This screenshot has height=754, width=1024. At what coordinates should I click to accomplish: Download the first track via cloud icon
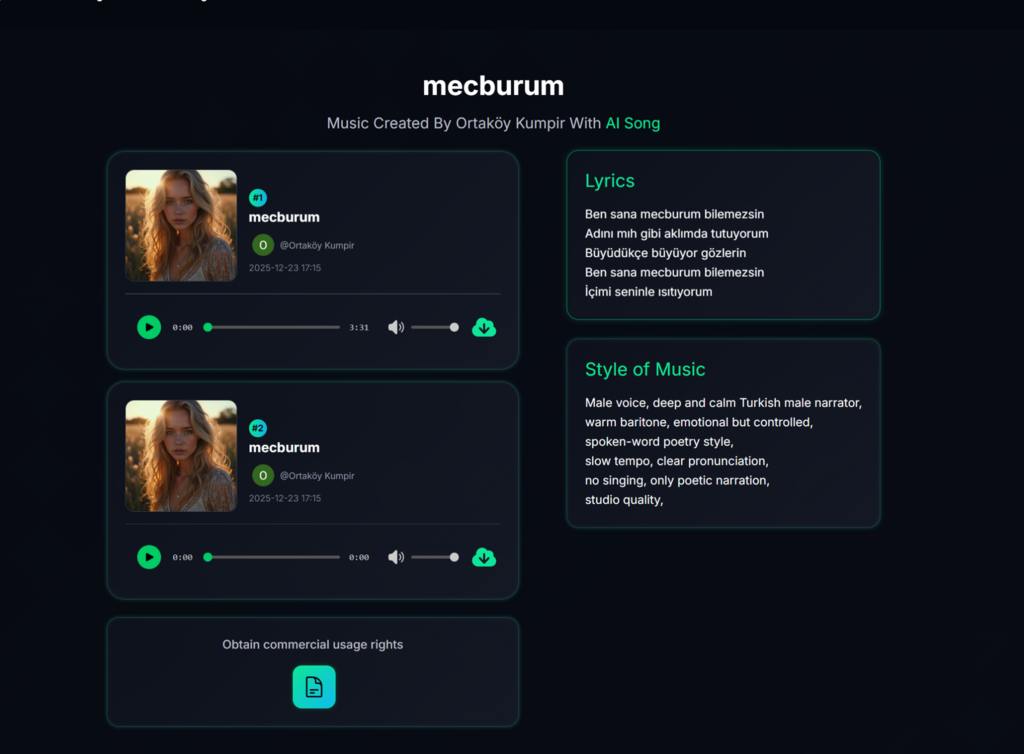(x=484, y=327)
